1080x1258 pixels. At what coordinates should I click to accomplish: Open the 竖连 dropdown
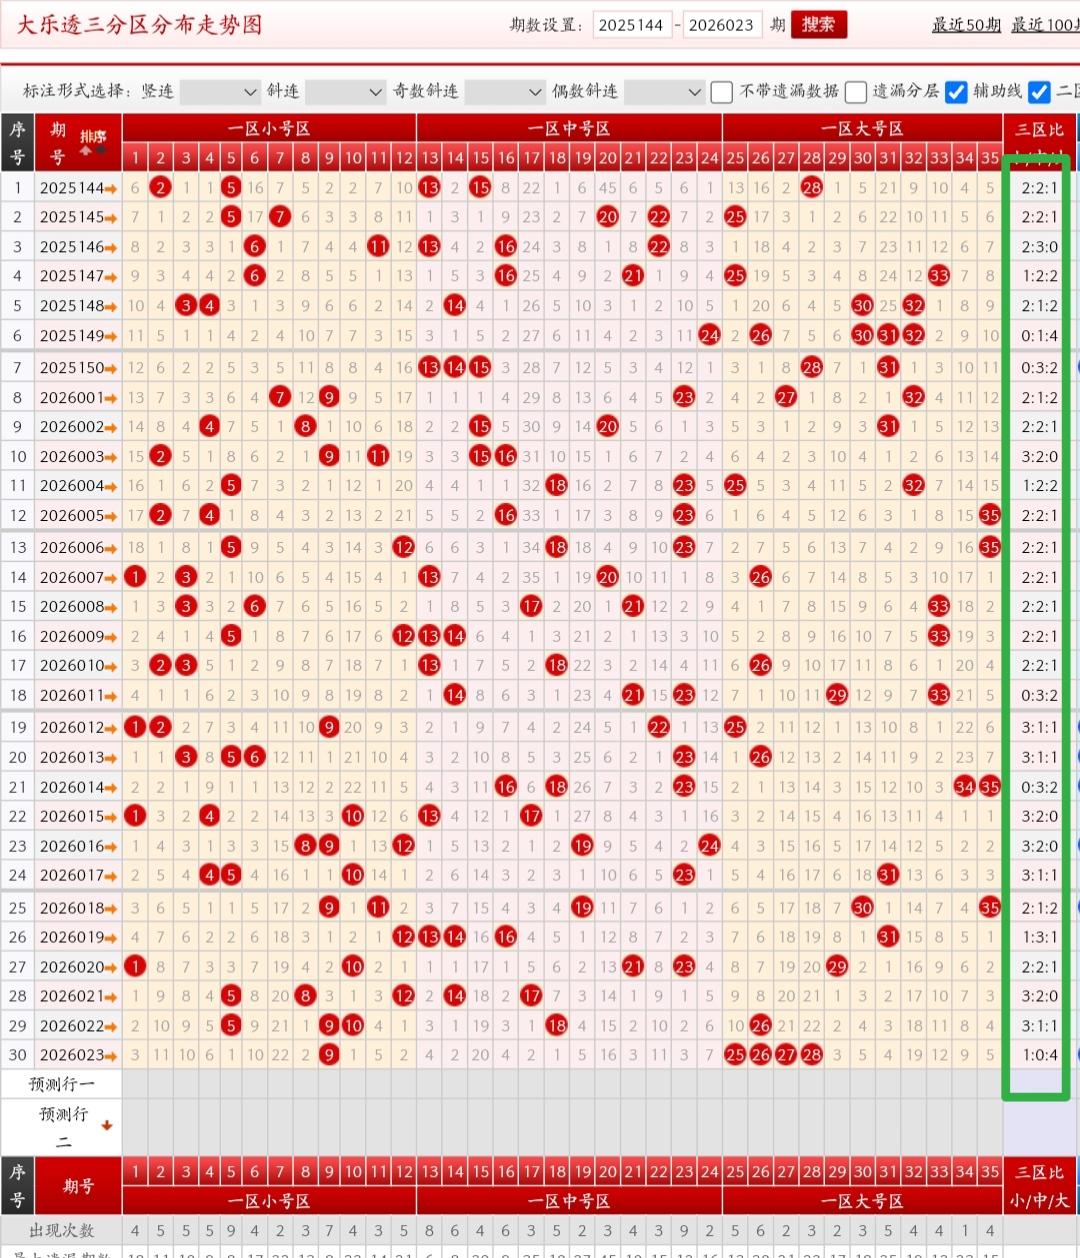(x=220, y=92)
